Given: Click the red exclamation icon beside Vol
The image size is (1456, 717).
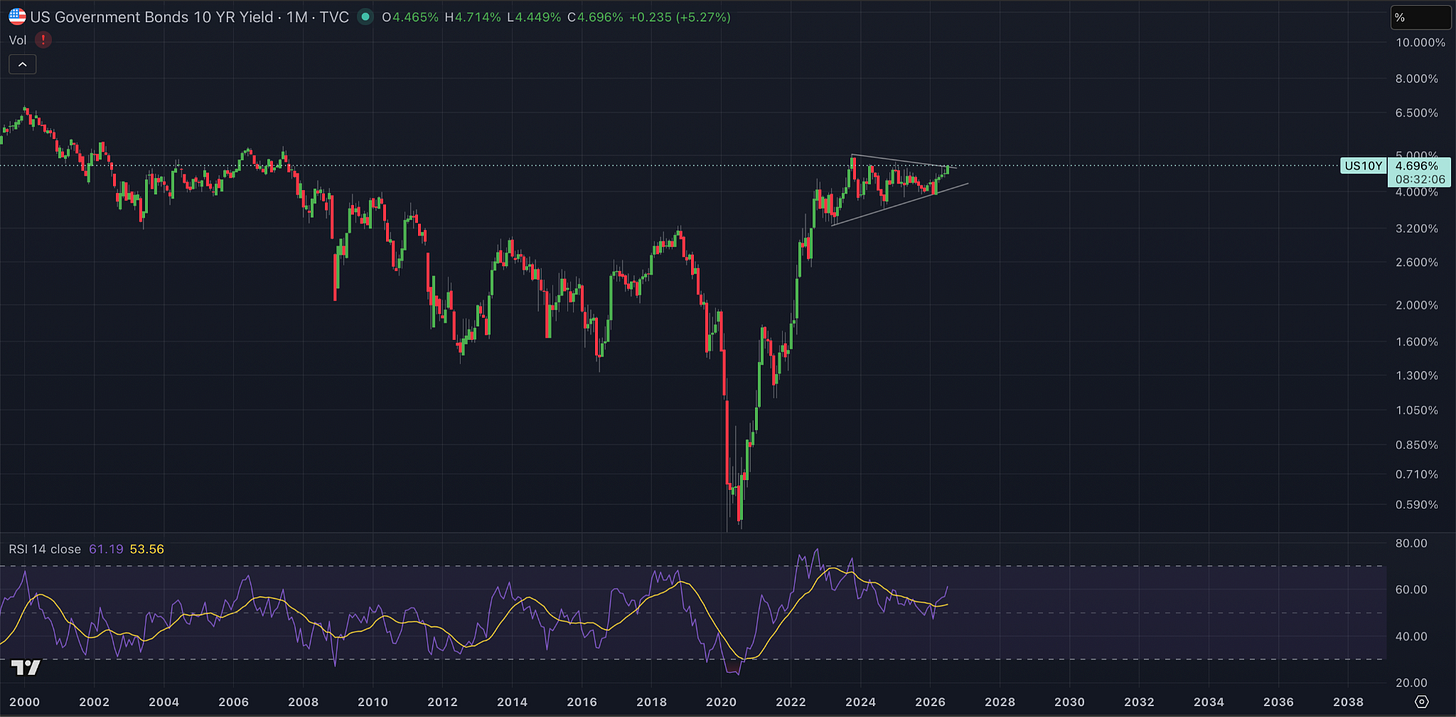Looking at the screenshot, I should (43, 40).
